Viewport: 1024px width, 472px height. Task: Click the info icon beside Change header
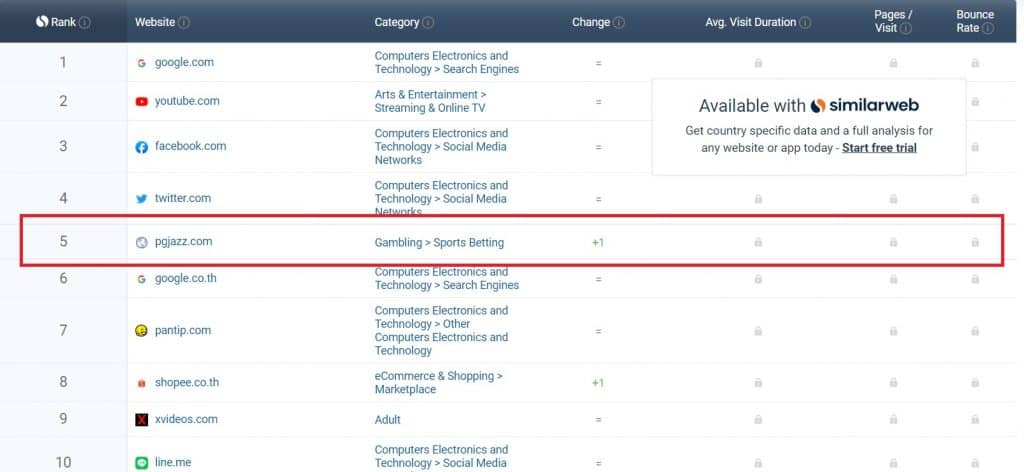click(619, 22)
